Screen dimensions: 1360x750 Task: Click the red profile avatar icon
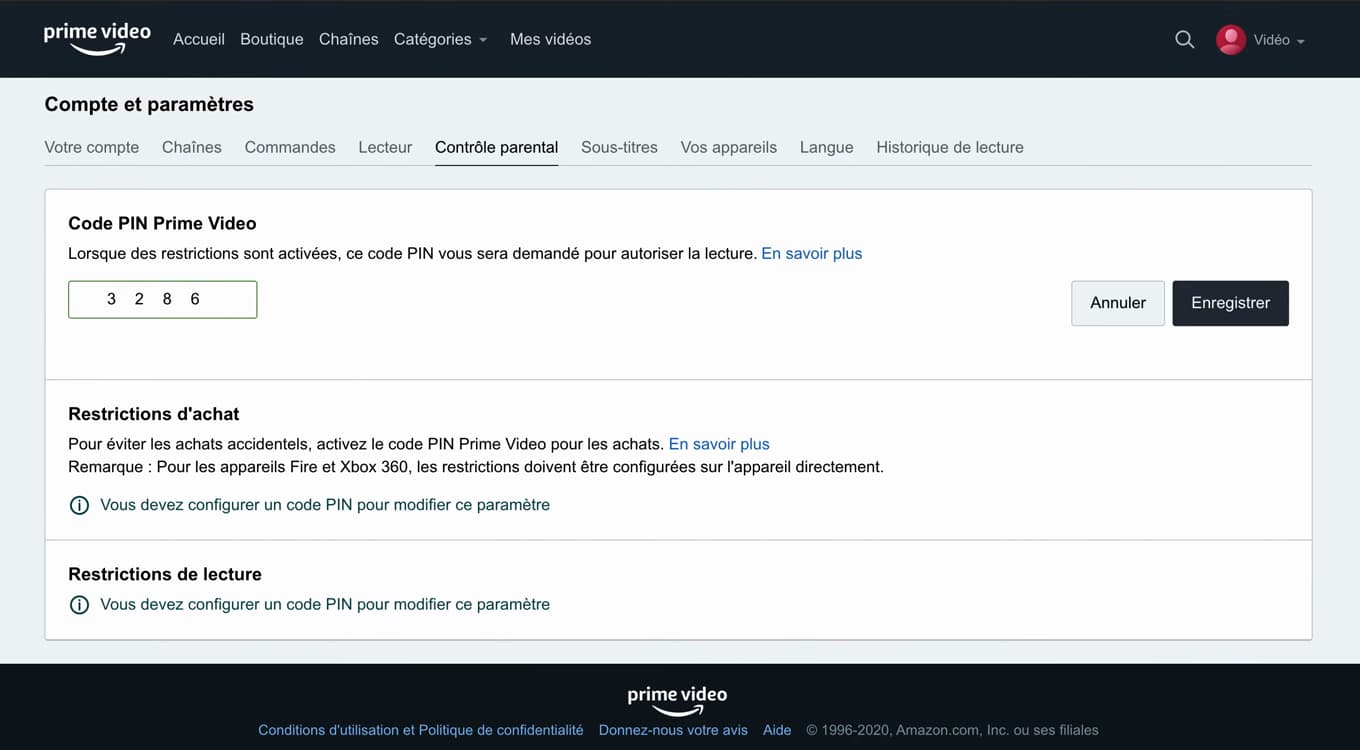(x=1231, y=40)
